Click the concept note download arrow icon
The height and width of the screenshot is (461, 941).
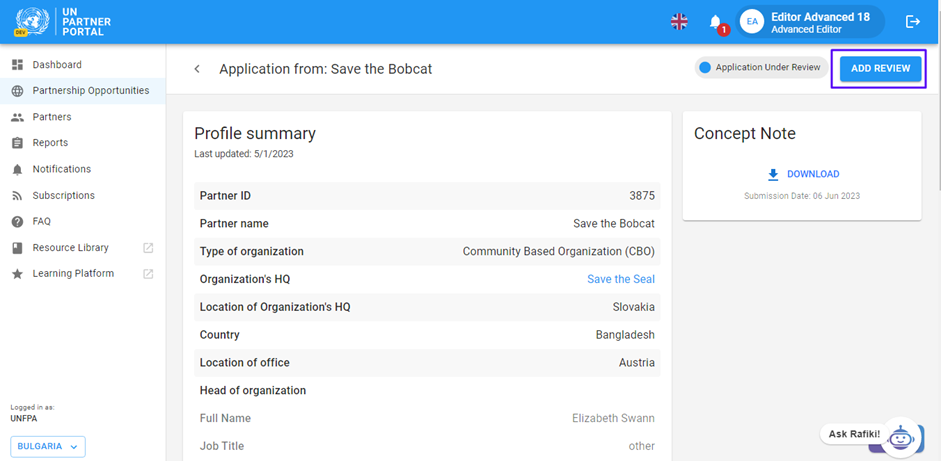773,174
